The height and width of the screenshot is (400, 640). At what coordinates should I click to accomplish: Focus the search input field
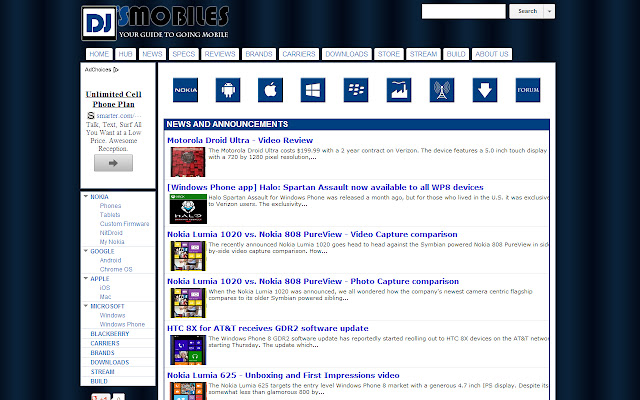tap(464, 11)
